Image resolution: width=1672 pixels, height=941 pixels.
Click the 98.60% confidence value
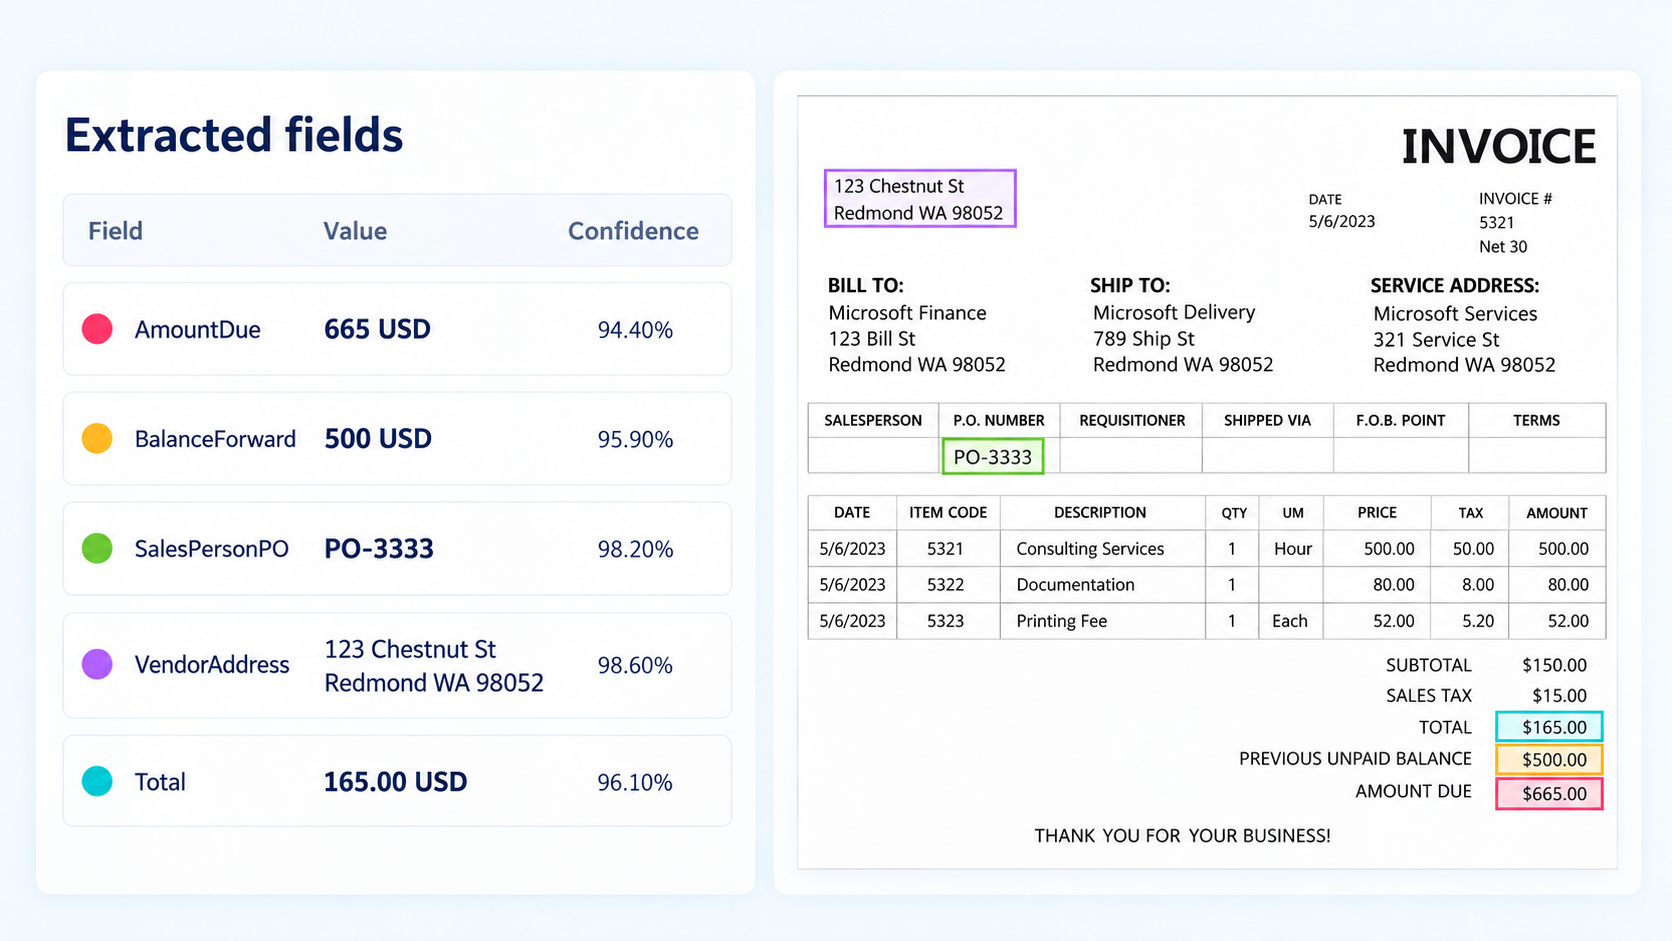635,665
